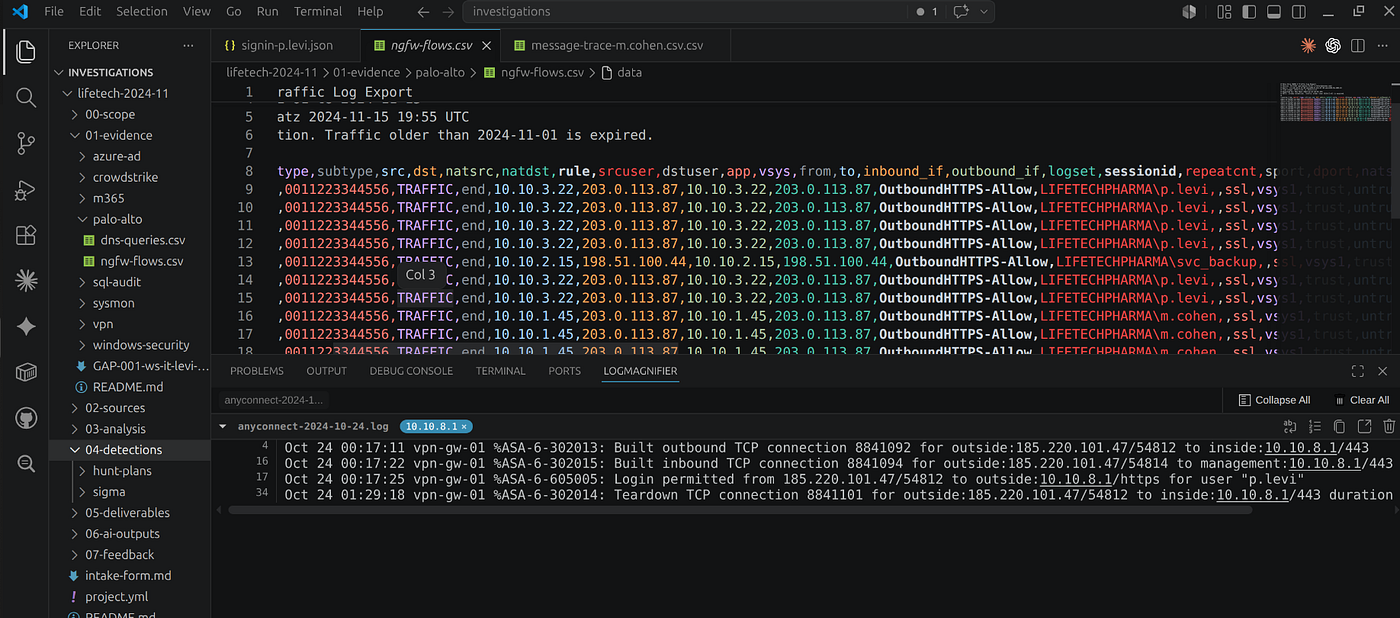Open the chat dropdown arrow in title bar
Viewport: 1400px width, 618px height.
[x=985, y=12]
